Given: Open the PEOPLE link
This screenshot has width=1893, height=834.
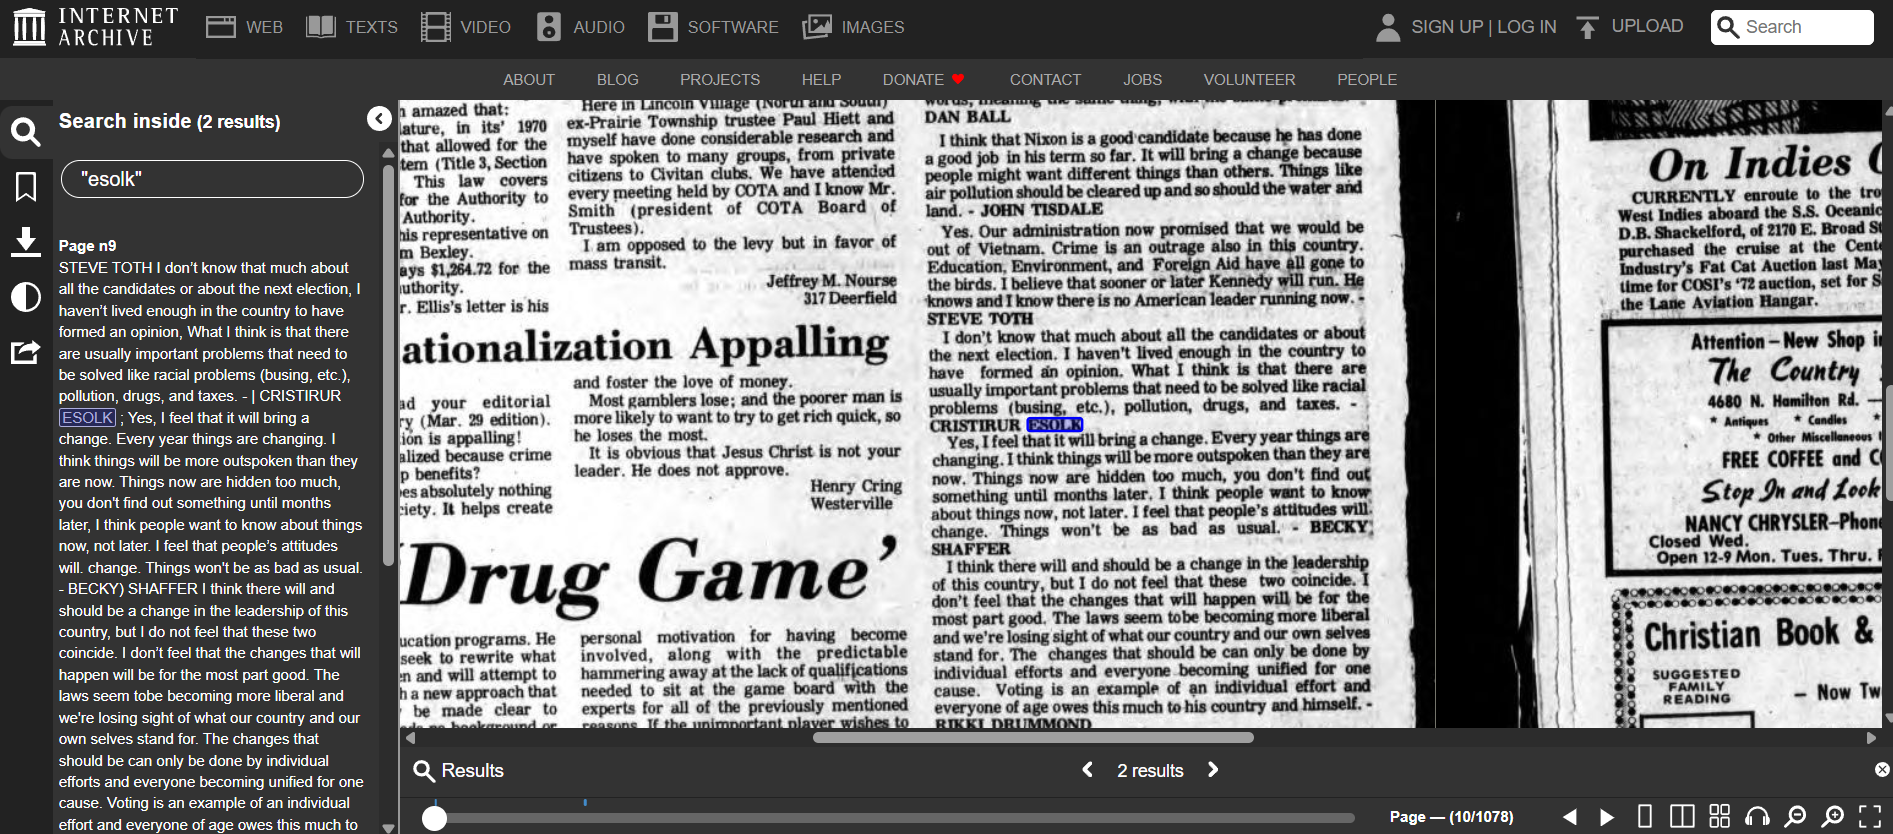Looking at the screenshot, I should [x=1367, y=80].
